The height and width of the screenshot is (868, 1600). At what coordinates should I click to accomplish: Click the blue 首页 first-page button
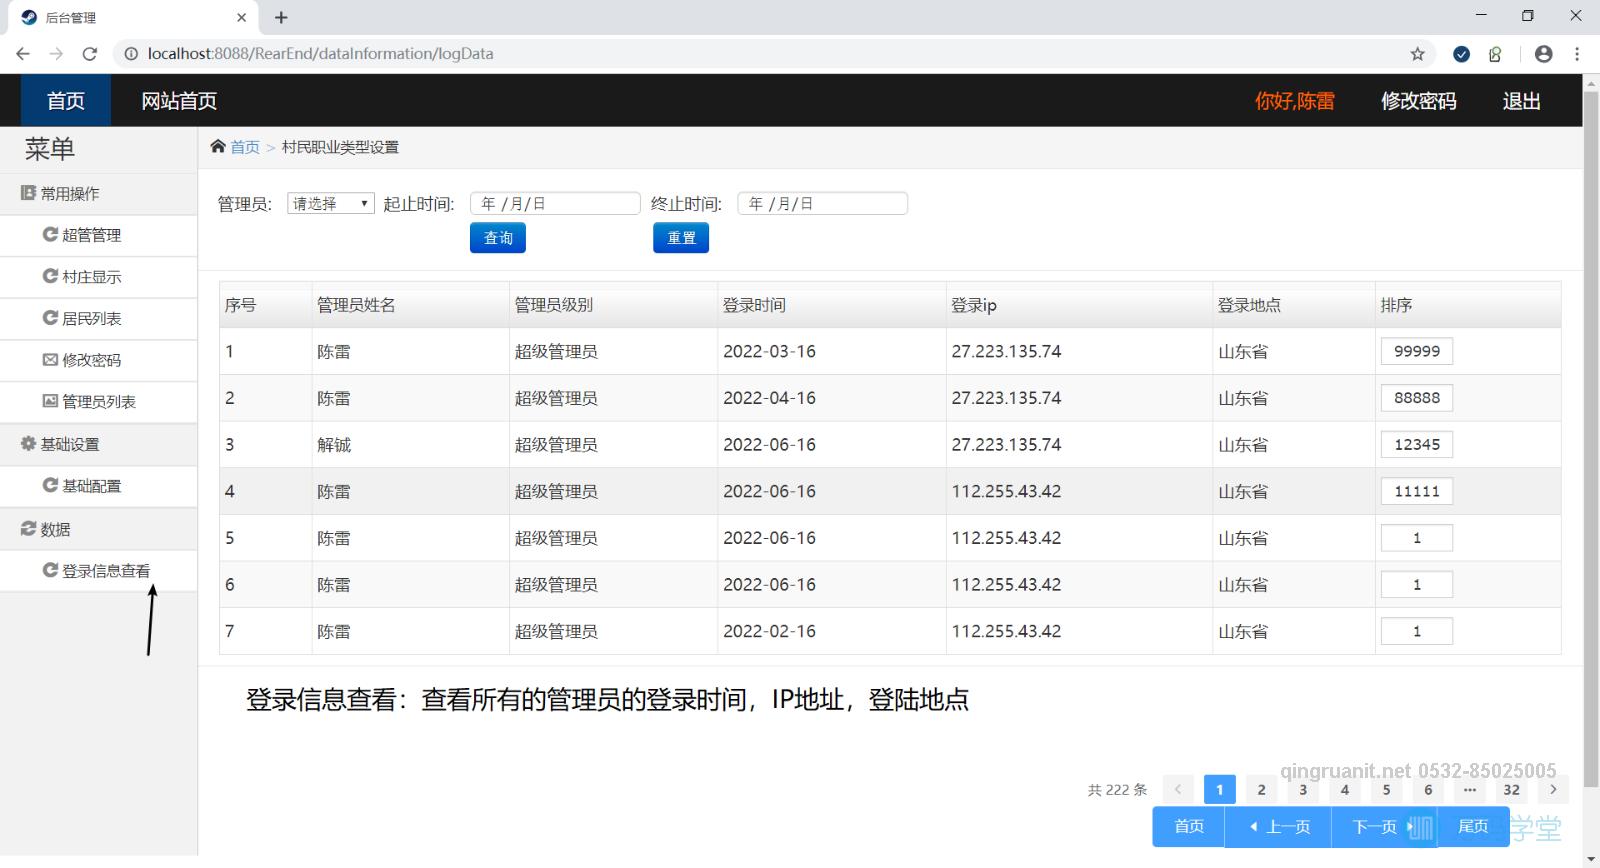[x=1189, y=826]
